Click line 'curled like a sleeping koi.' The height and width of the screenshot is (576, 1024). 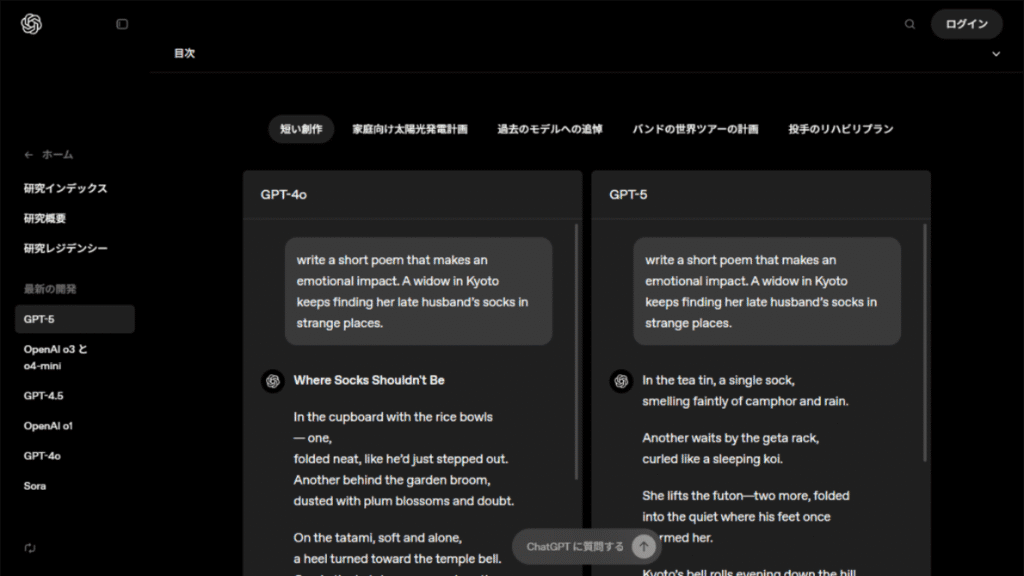(x=712, y=459)
